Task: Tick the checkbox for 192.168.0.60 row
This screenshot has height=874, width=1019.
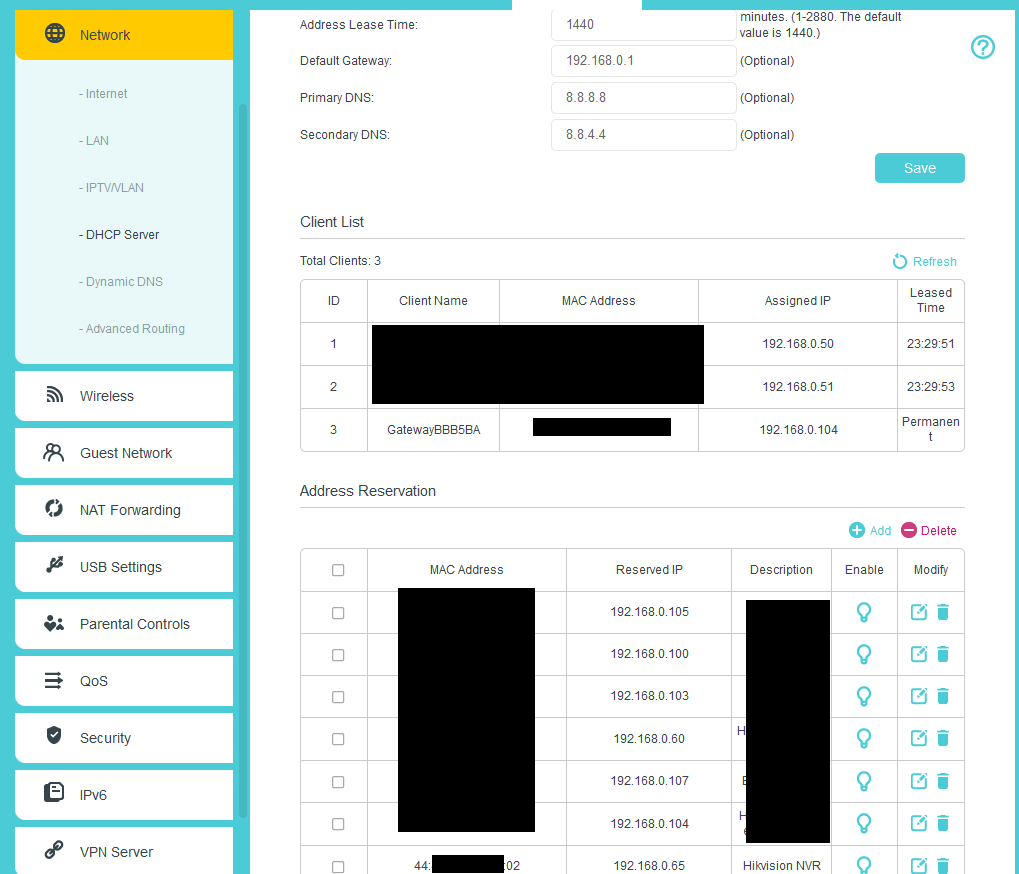Action: pyautogui.click(x=338, y=739)
